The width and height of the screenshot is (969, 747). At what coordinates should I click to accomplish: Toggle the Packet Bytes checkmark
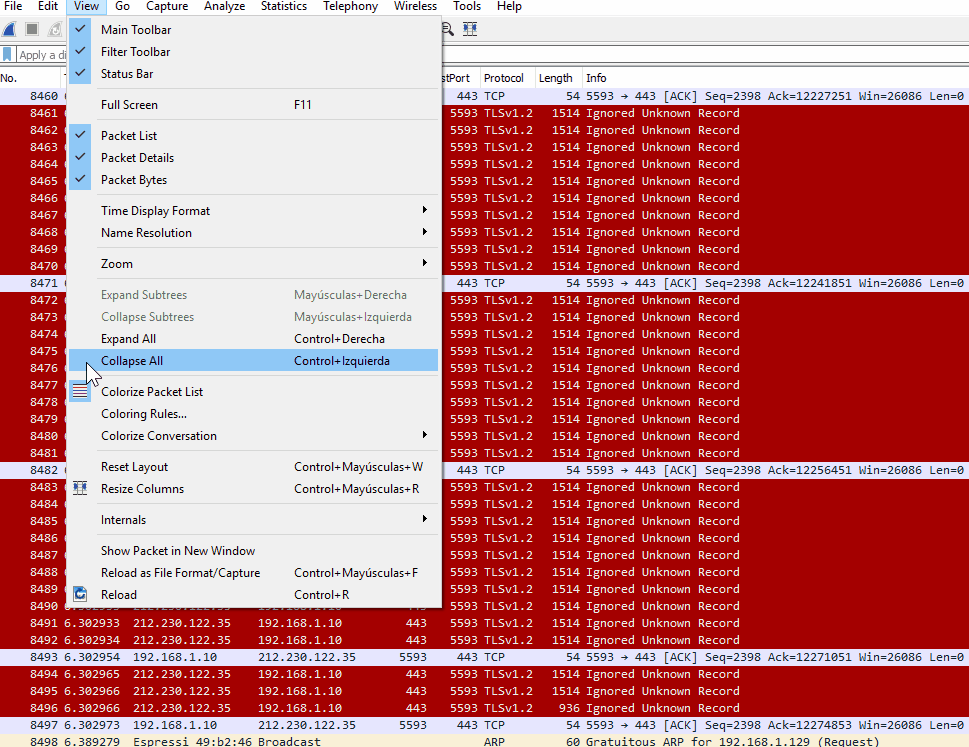pyautogui.click(x=80, y=180)
